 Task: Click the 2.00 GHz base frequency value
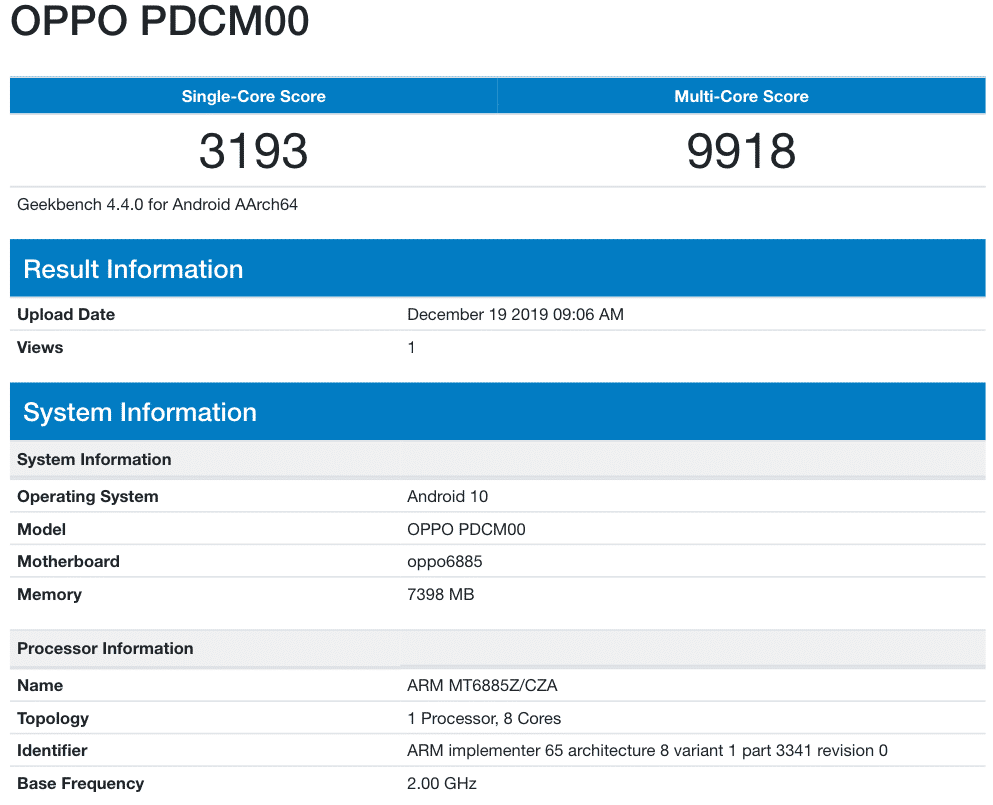click(442, 784)
